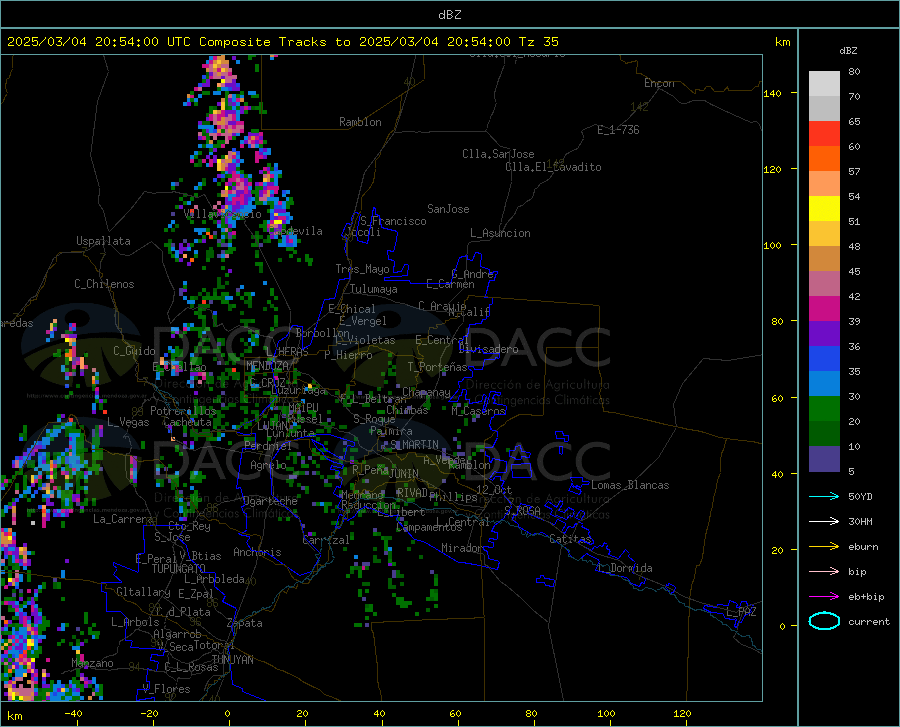Click the Divisadero place label

pyautogui.click(x=488, y=349)
